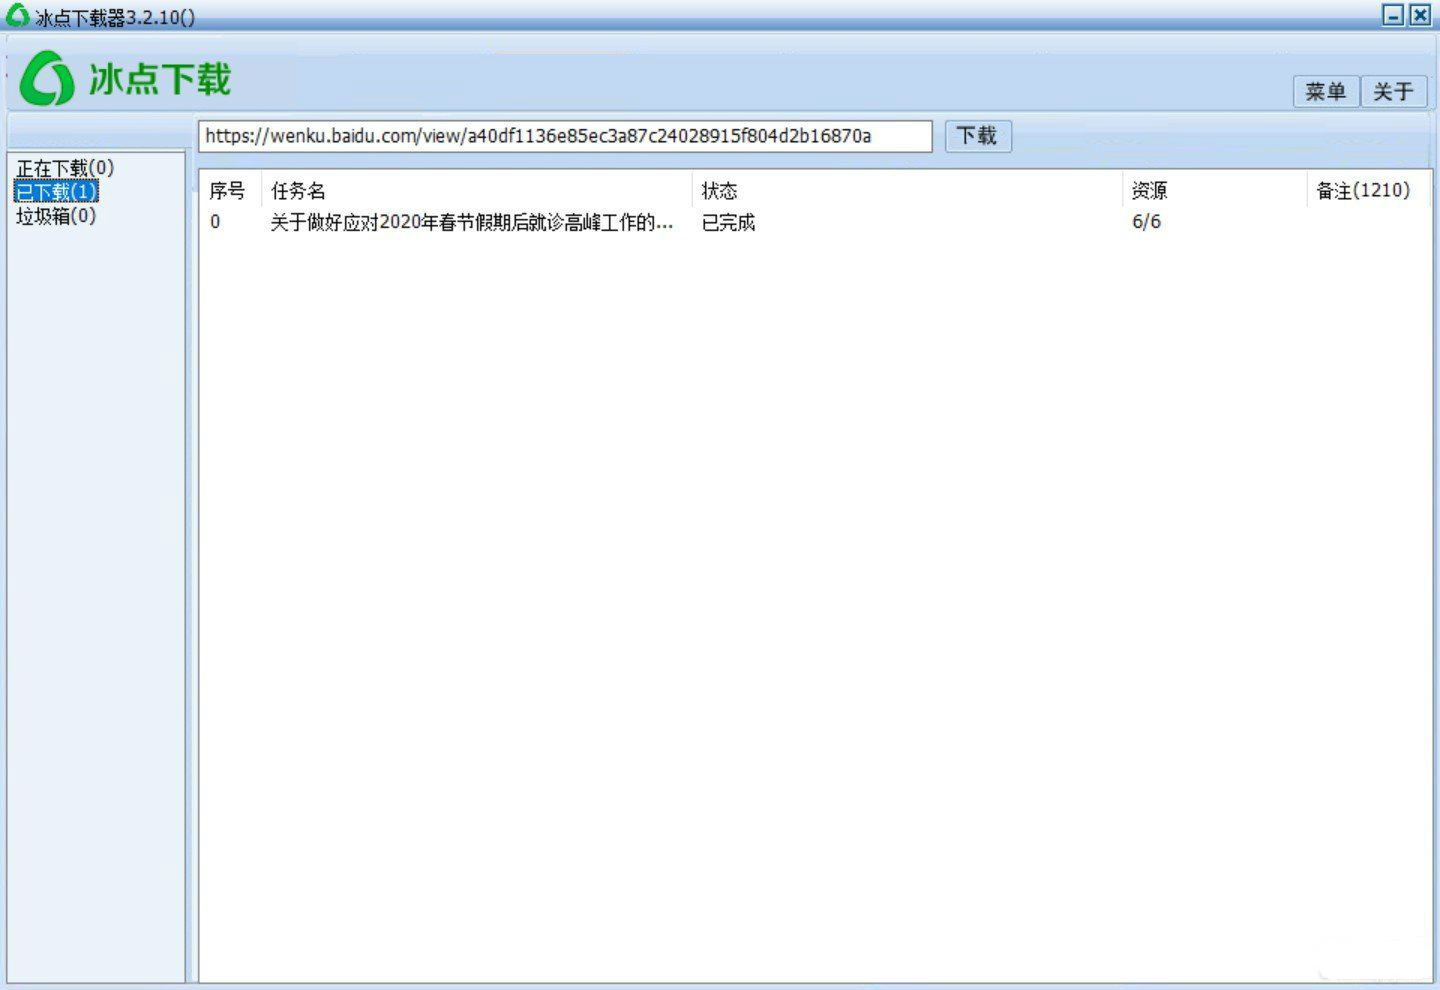Click the 序号 column header
This screenshot has height=990, width=1440.
pos(230,190)
